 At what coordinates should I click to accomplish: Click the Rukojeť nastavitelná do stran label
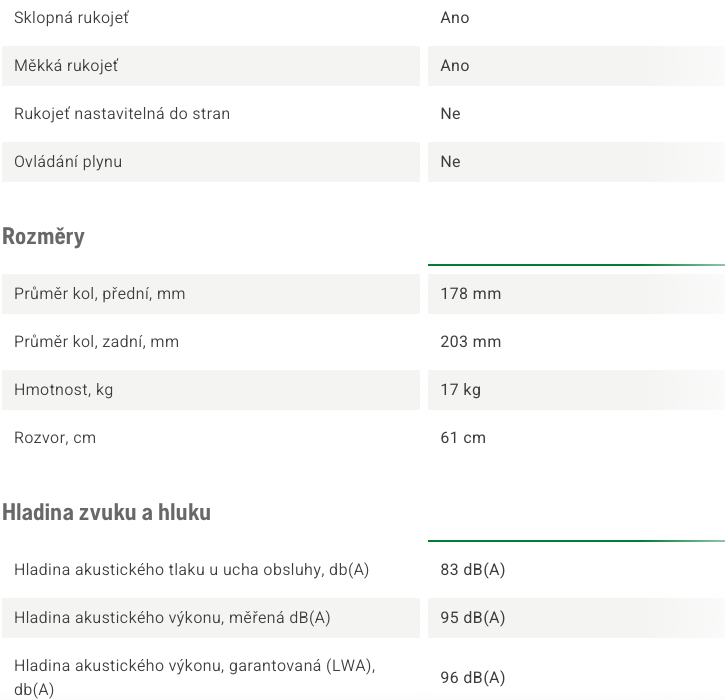[x=122, y=114]
